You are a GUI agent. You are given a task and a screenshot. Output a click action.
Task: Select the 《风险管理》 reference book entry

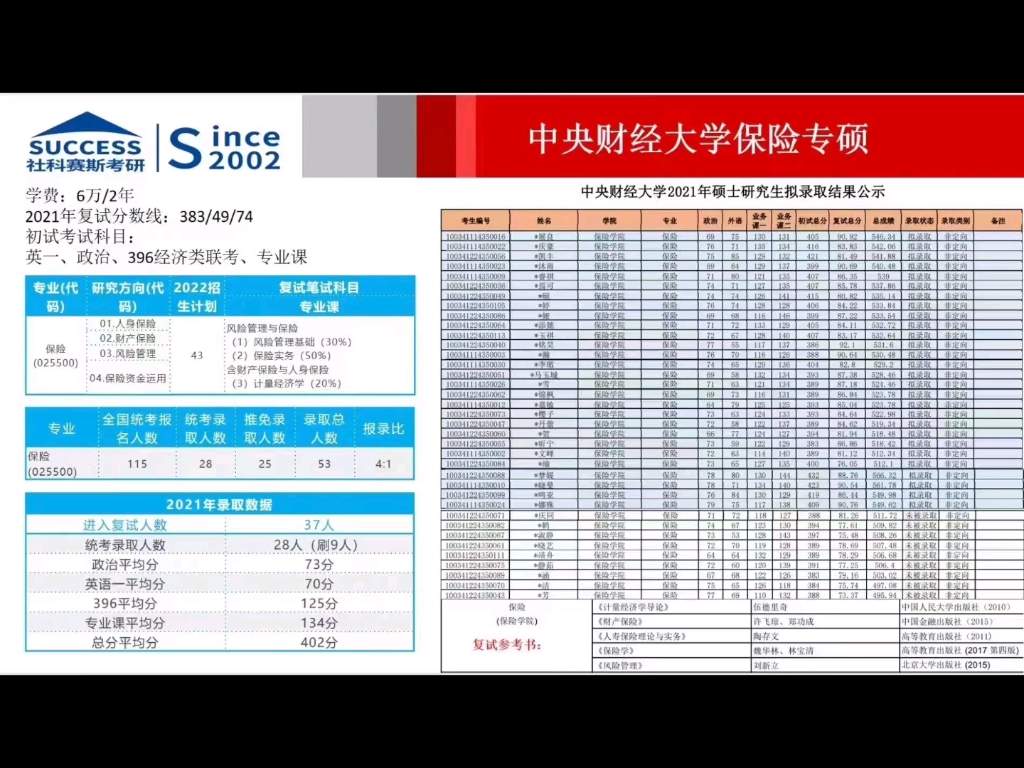[620, 664]
